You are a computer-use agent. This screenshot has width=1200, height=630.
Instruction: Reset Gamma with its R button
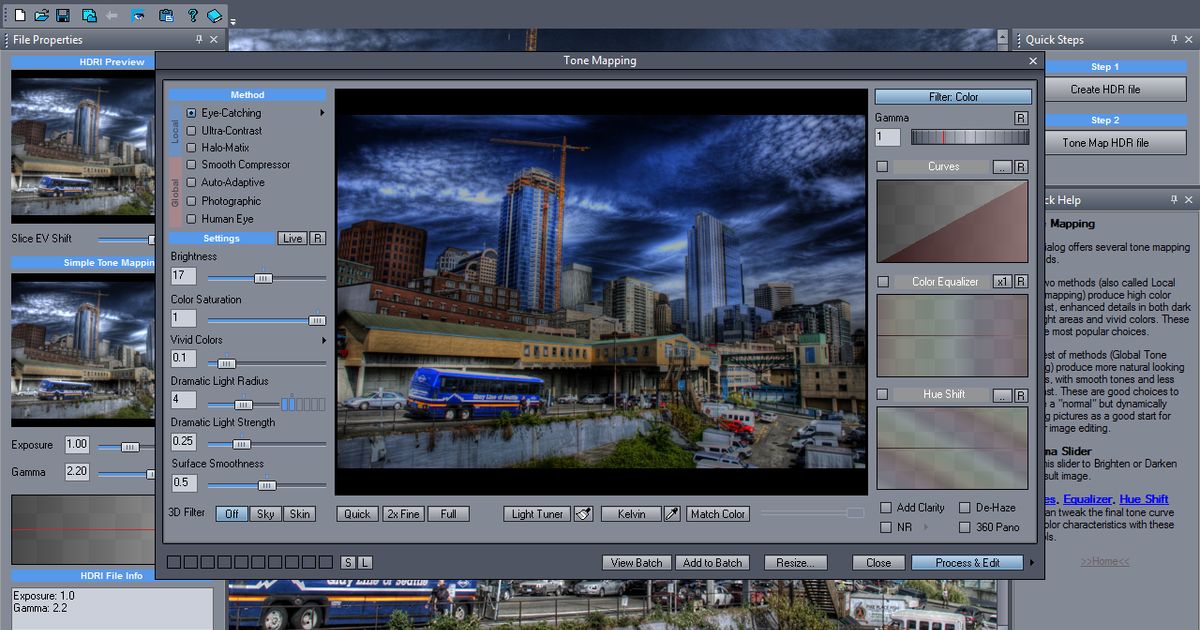pyautogui.click(x=1021, y=118)
